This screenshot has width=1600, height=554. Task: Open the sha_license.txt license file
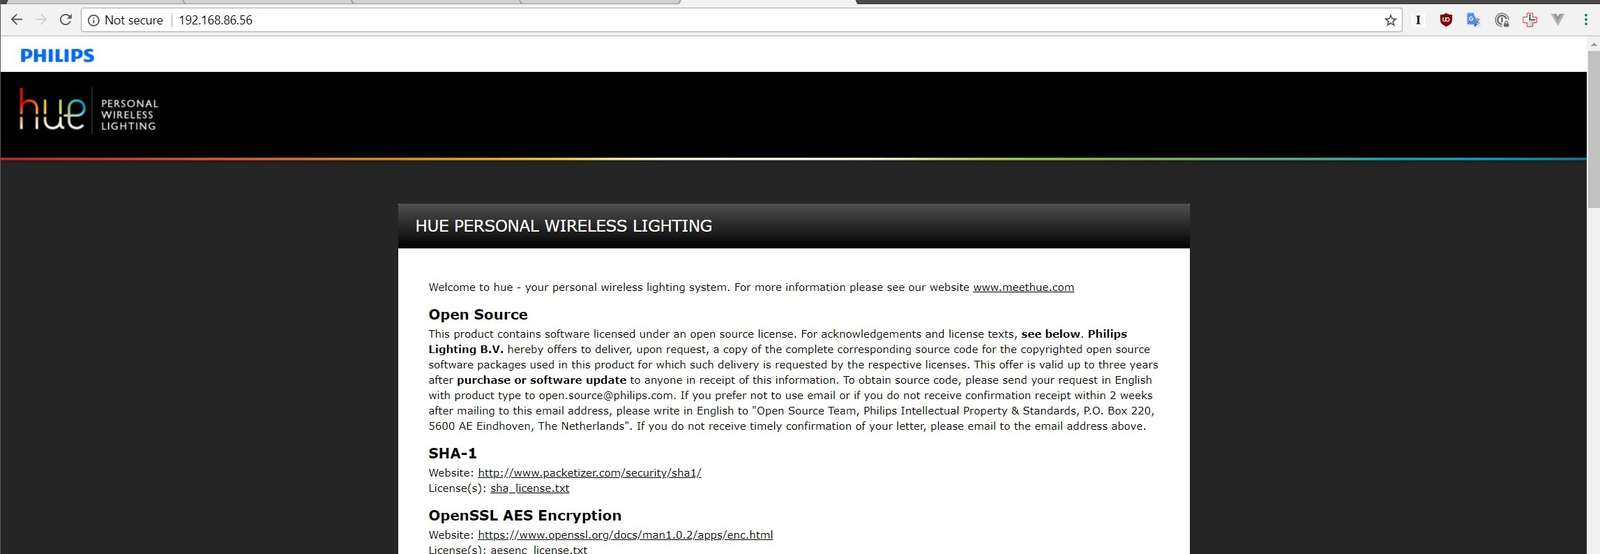pos(529,489)
